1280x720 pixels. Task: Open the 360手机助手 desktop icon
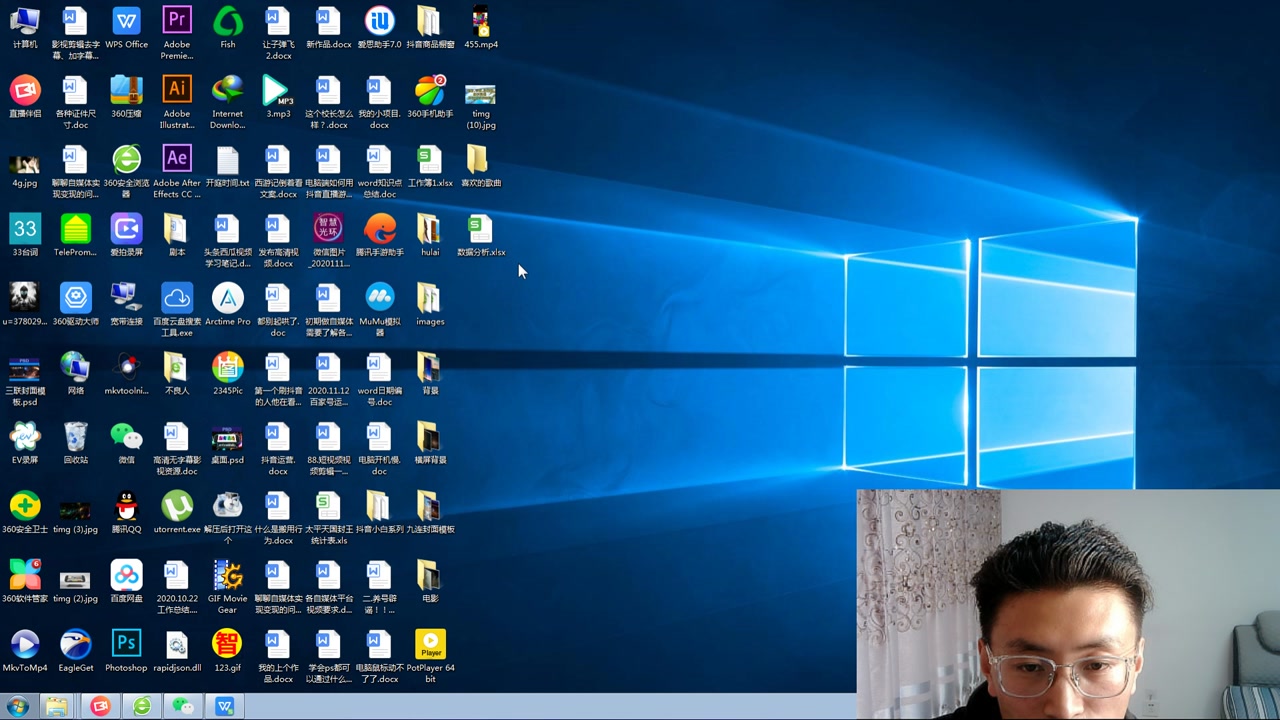430,97
